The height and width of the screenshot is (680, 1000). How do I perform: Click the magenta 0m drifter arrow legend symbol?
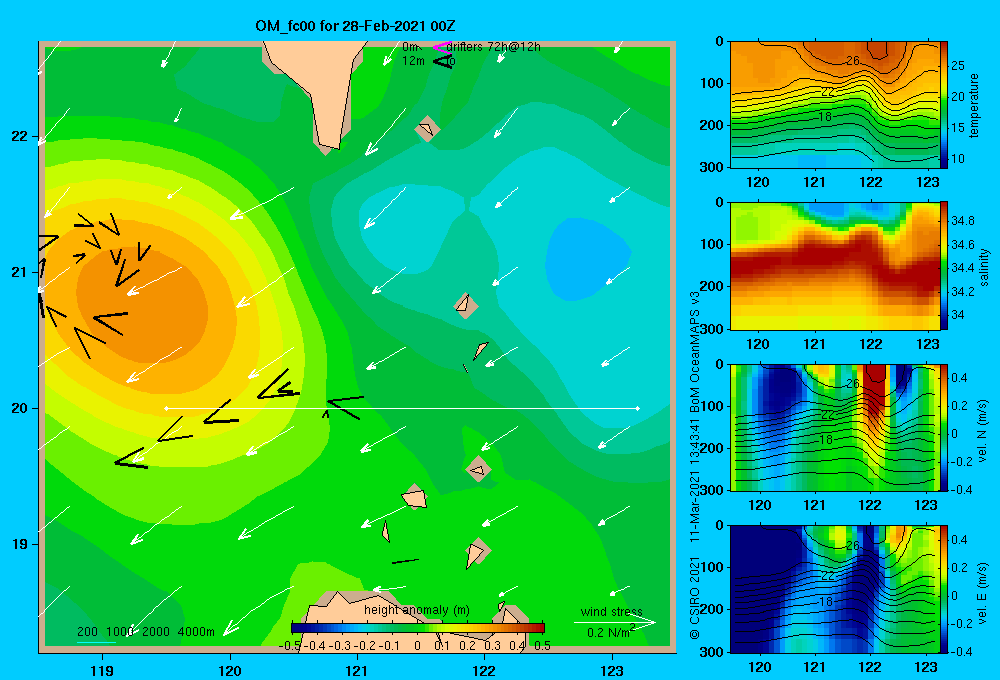click(441, 47)
